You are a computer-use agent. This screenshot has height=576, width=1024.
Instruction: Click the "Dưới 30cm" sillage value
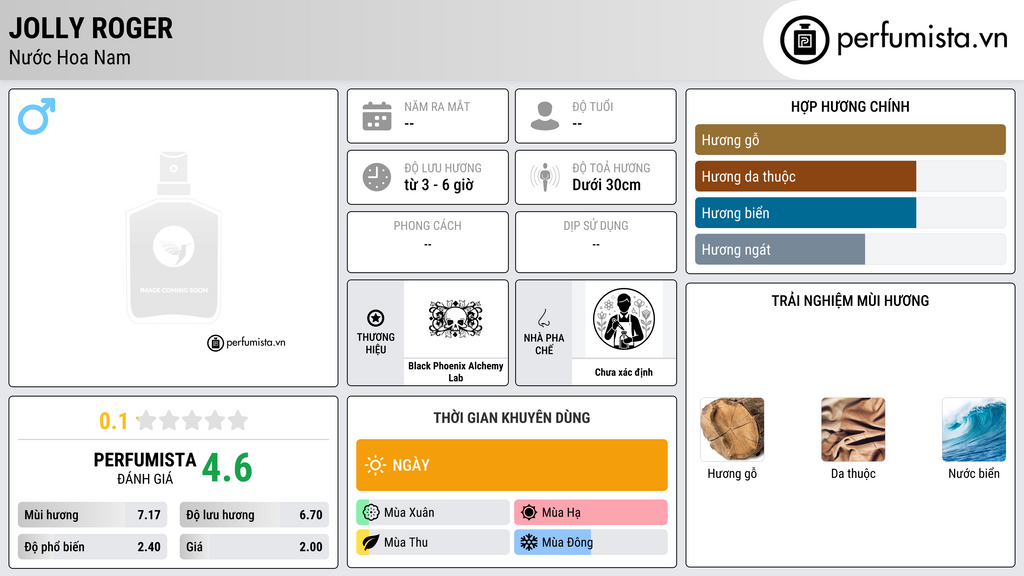pyautogui.click(x=607, y=185)
